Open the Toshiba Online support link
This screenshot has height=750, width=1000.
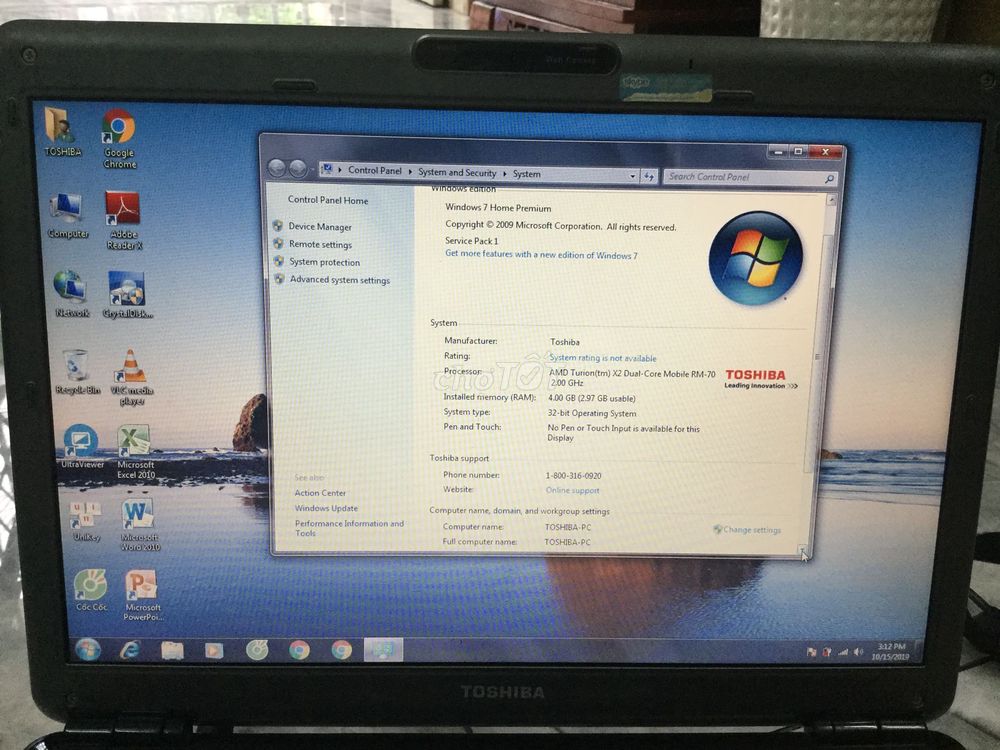click(x=572, y=490)
